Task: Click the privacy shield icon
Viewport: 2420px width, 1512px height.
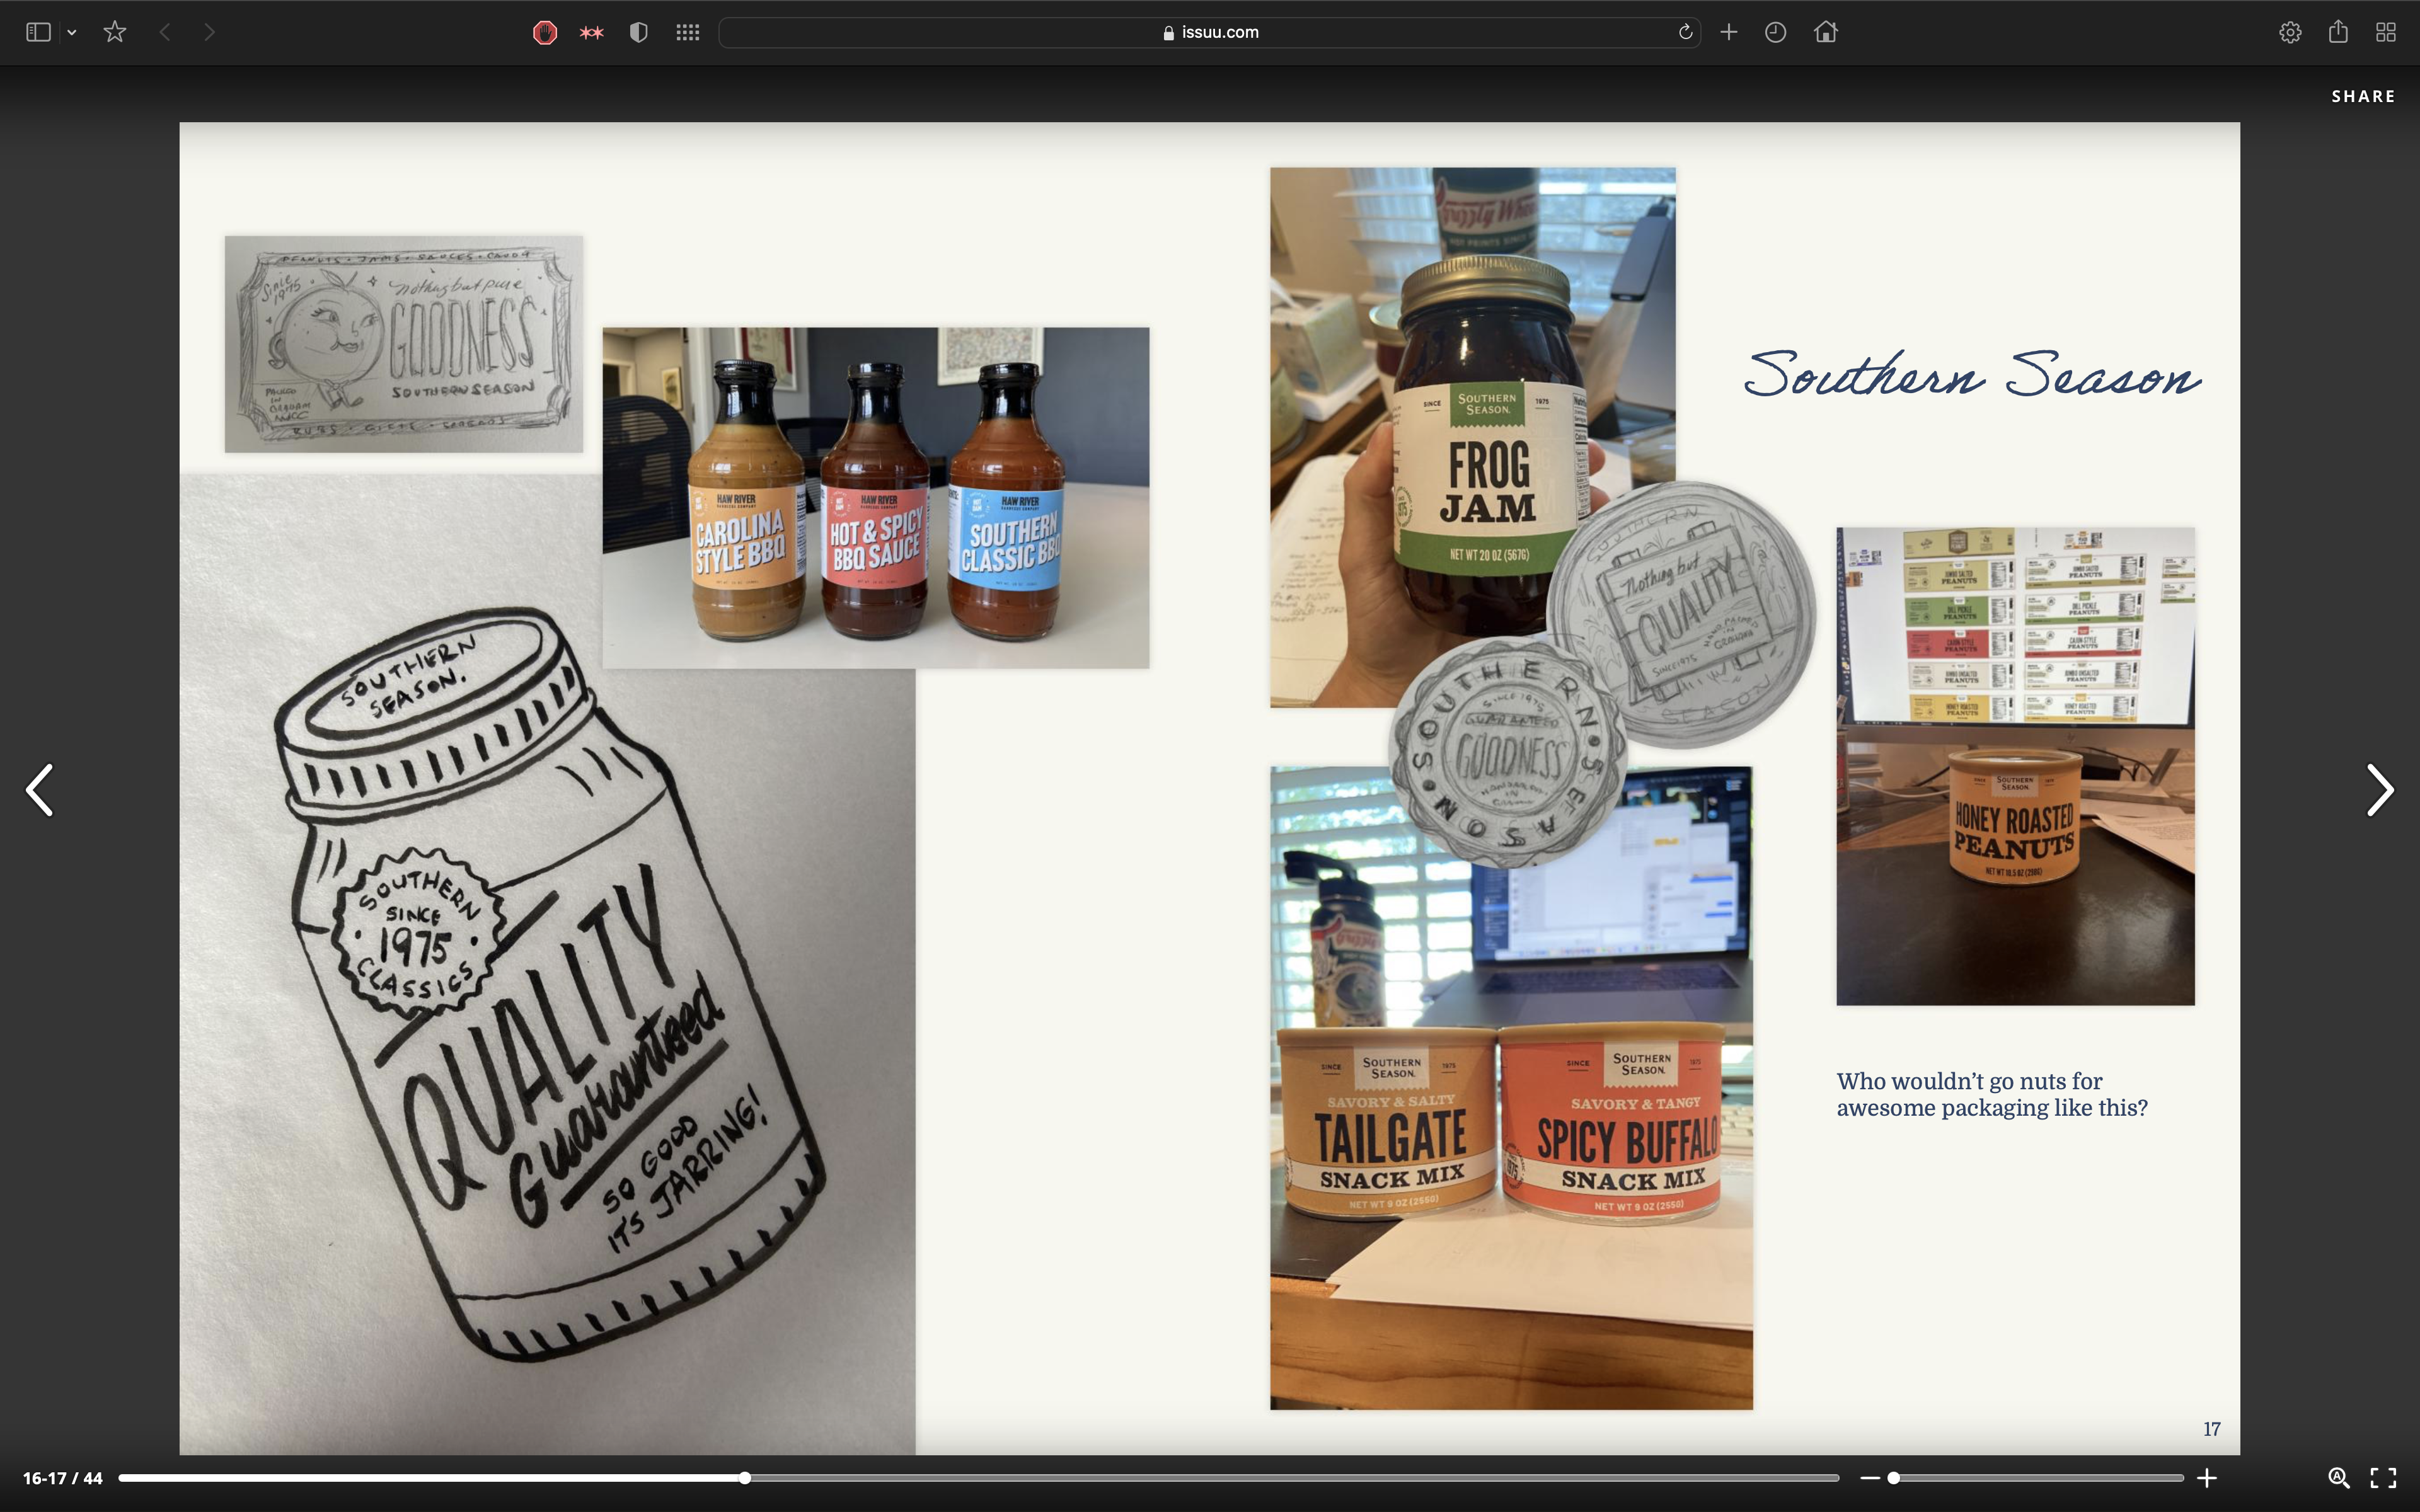Action: point(639,32)
